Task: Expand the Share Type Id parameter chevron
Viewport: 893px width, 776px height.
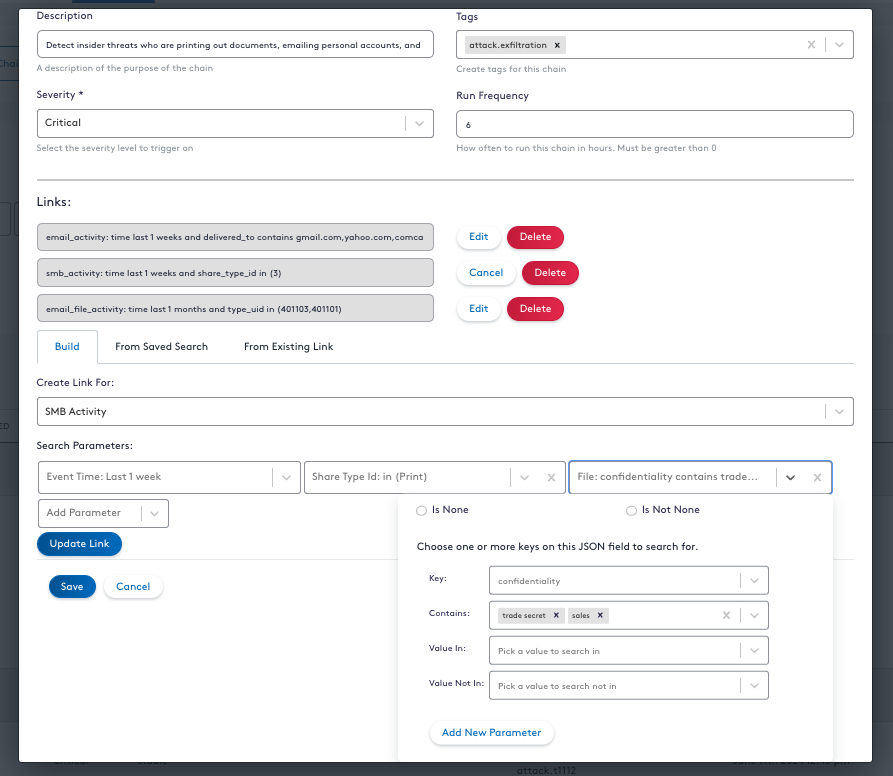Action: (x=525, y=477)
